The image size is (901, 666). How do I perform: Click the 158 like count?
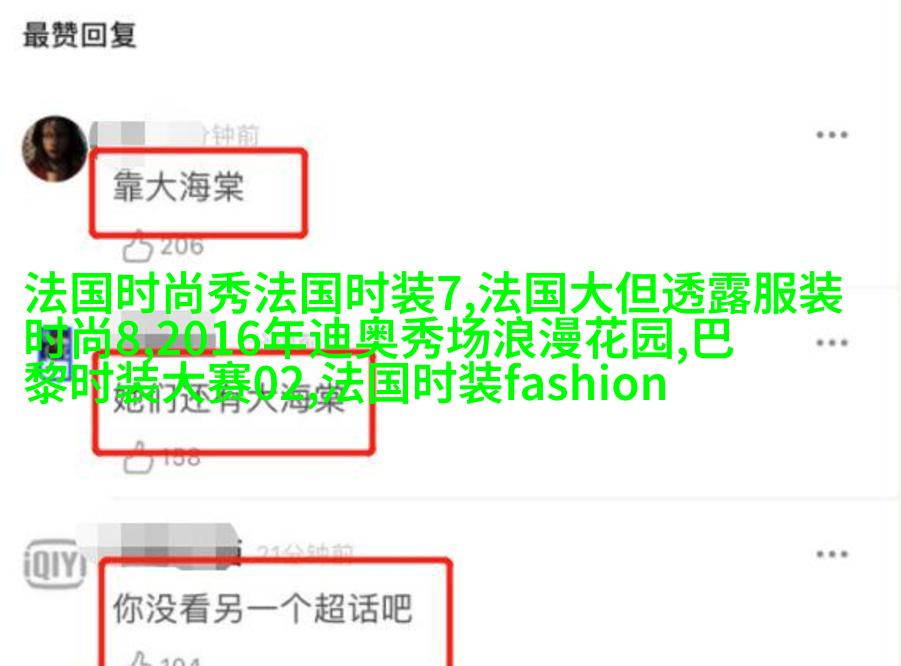pos(181,458)
